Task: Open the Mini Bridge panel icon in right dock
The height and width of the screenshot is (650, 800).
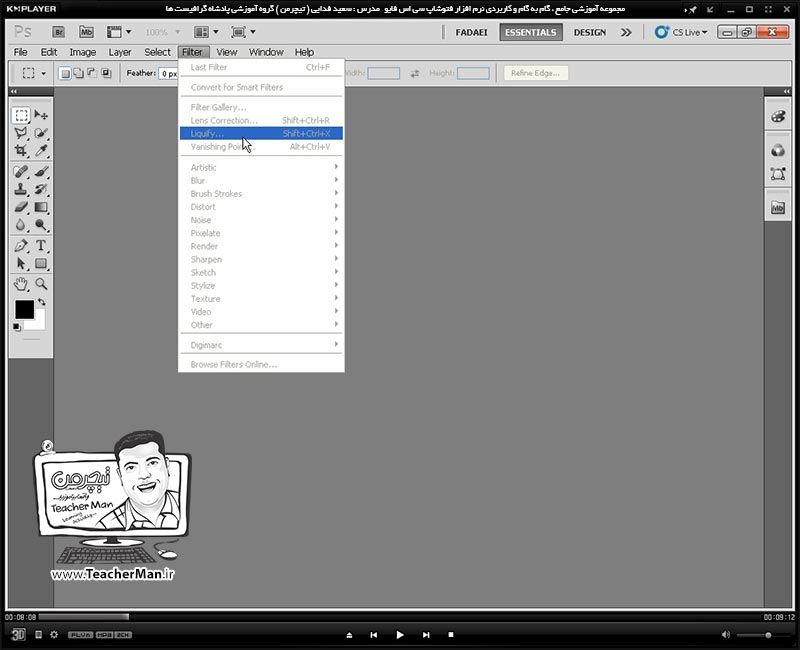Action: [778, 208]
